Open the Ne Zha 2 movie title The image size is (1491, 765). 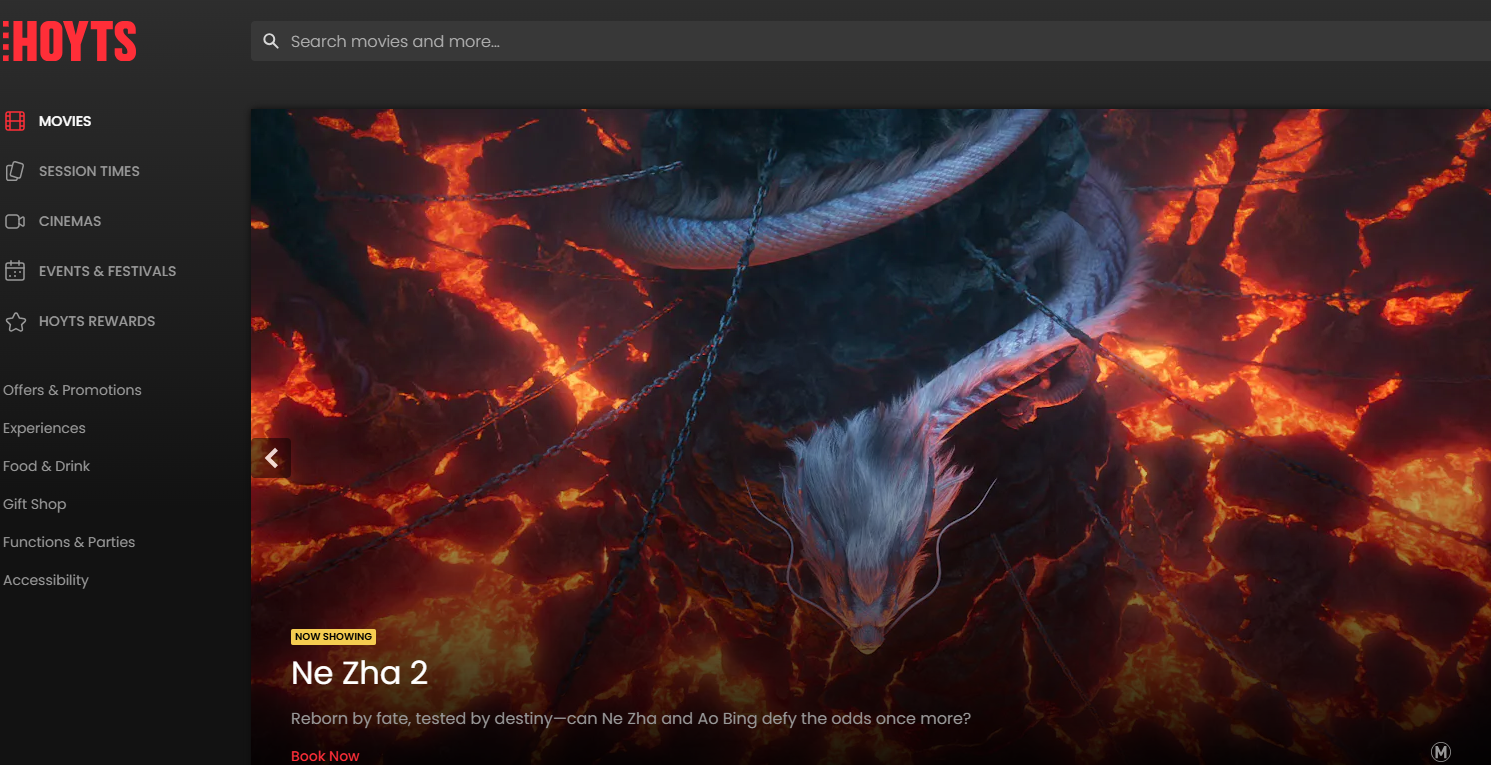pos(359,673)
